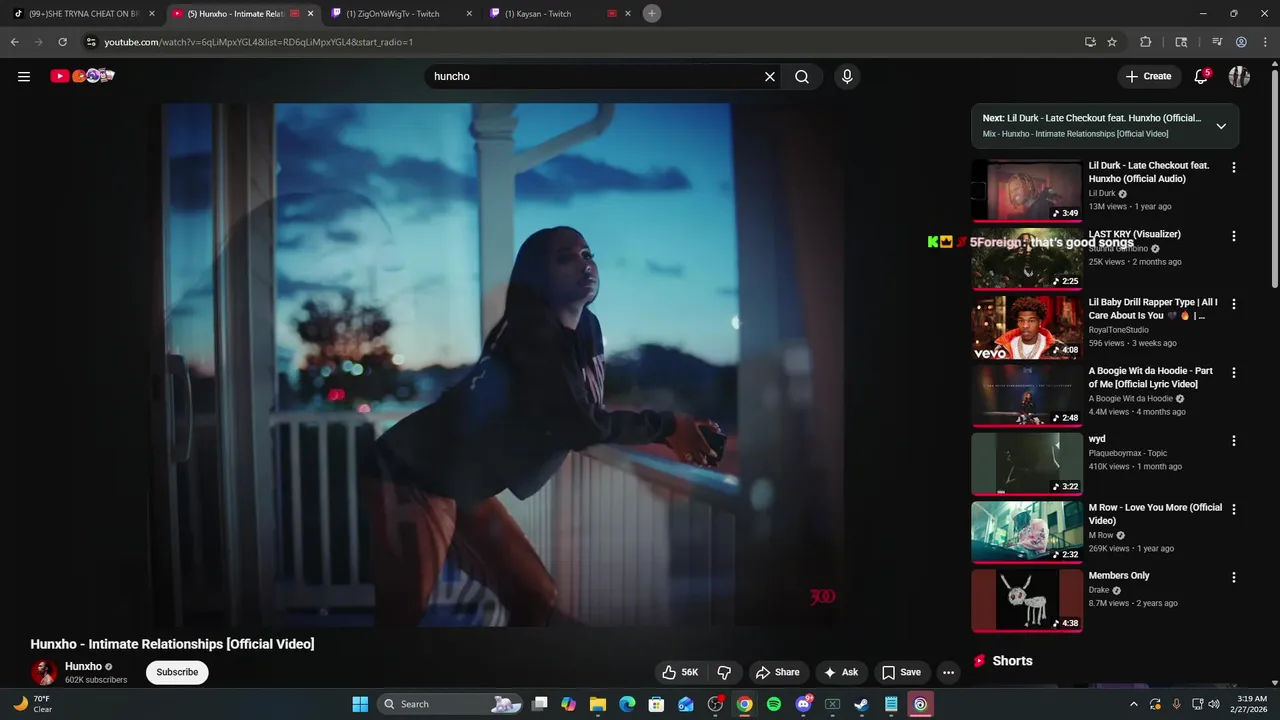Open options for Late Checkout video
Screen dimensions: 1280x720
click(1233, 168)
